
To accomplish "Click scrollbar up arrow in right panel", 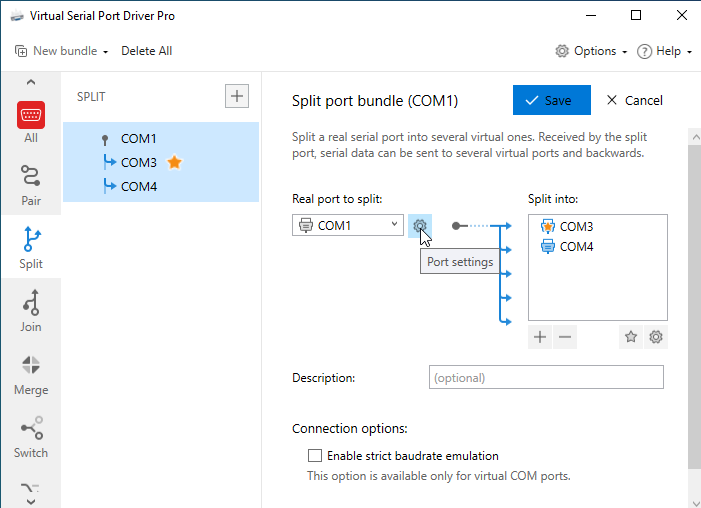I will pyautogui.click(x=694, y=137).
